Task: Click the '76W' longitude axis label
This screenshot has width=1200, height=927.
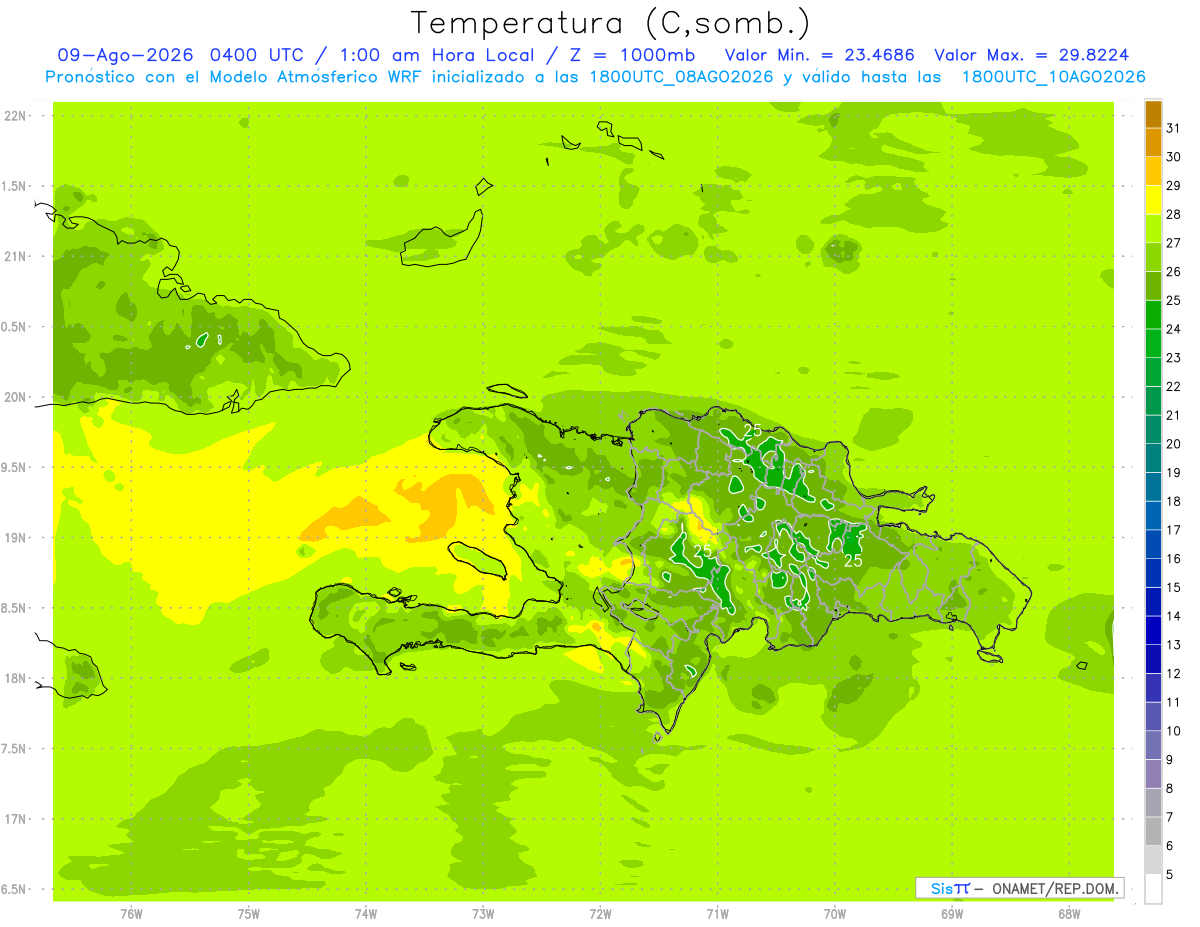Action: pos(131,913)
